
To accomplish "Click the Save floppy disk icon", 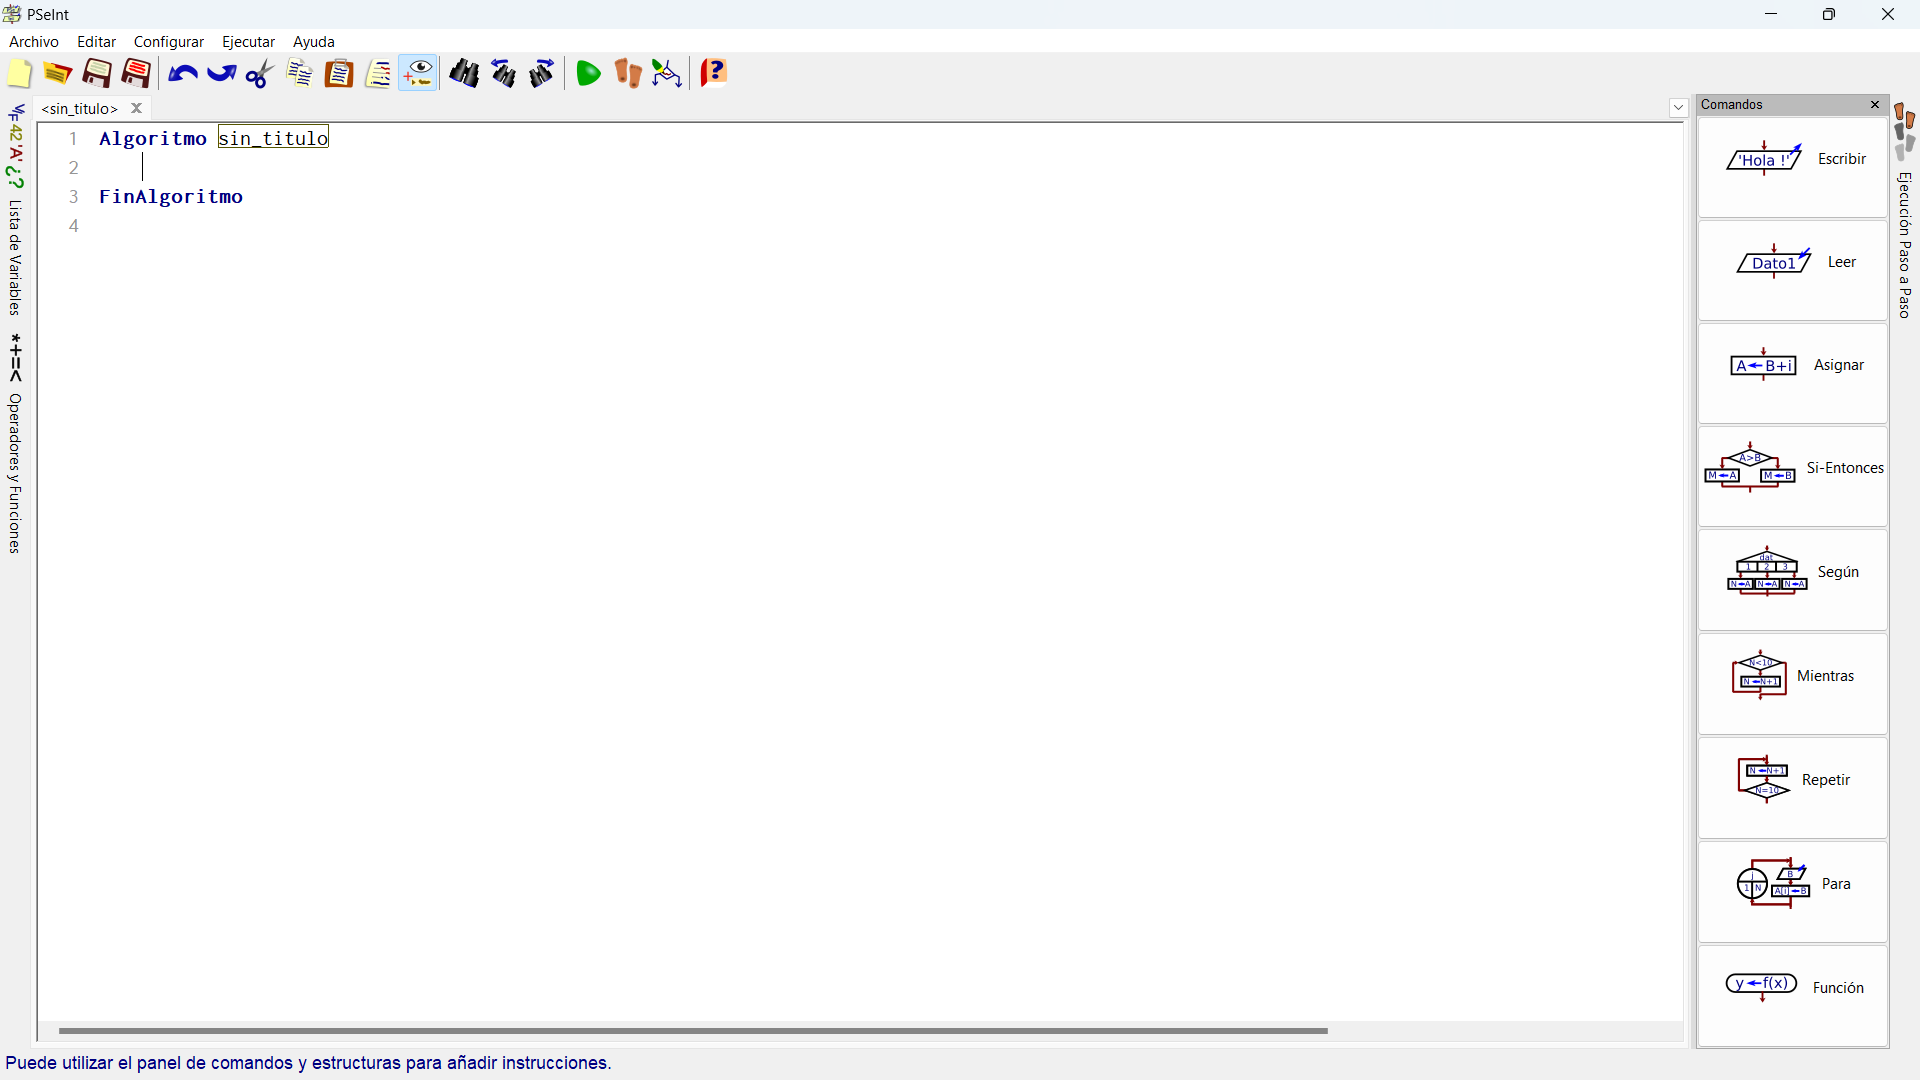I will click(97, 74).
